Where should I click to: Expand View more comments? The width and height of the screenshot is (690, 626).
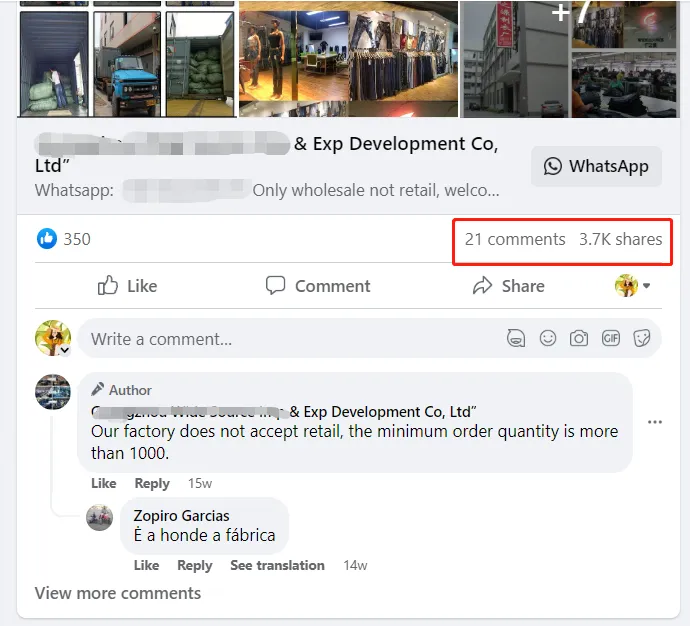tap(118, 593)
